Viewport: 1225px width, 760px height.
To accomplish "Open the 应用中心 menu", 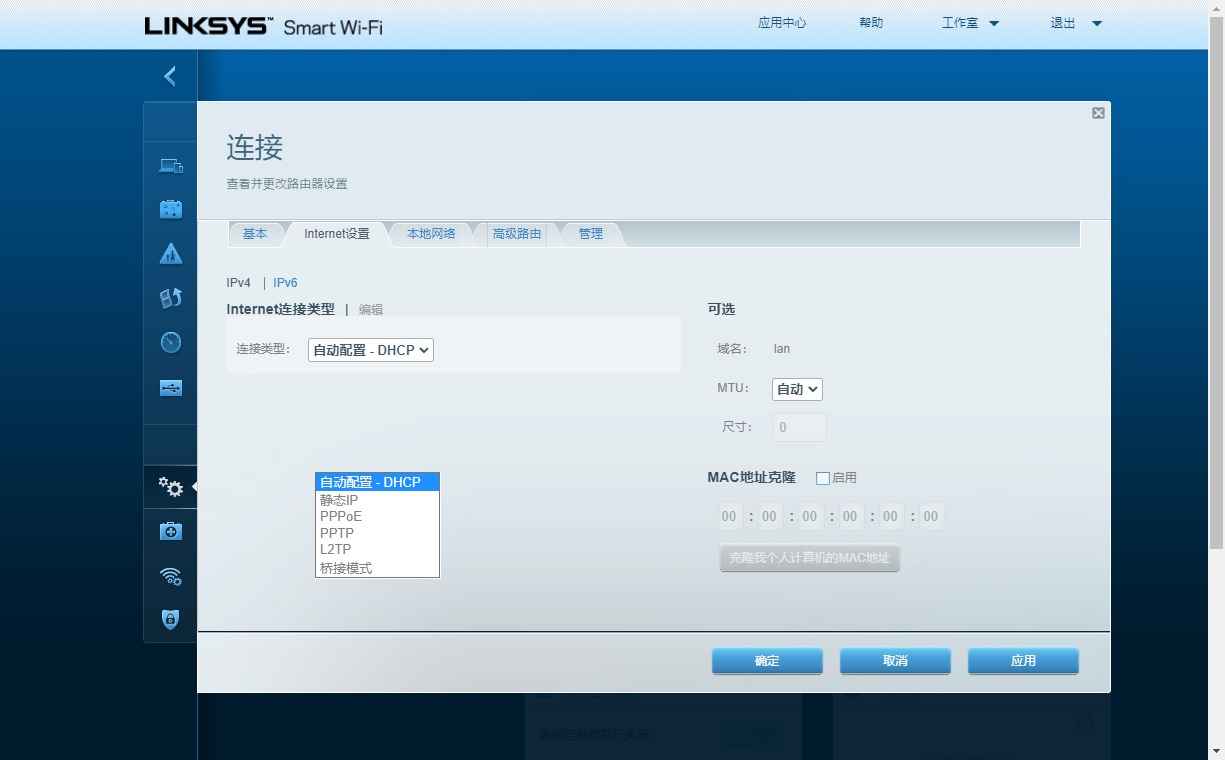I will point(782,22).
